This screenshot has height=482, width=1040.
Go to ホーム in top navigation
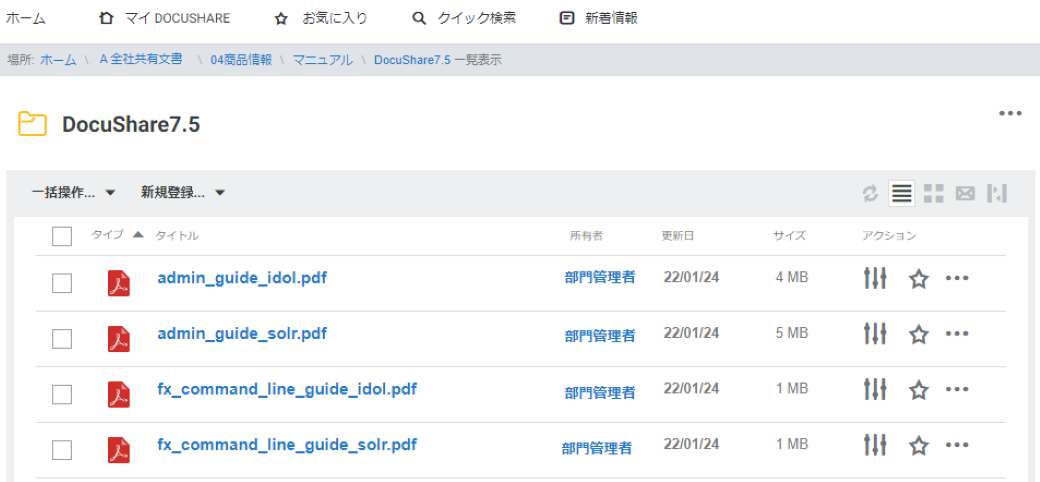[x=25, y=19]
